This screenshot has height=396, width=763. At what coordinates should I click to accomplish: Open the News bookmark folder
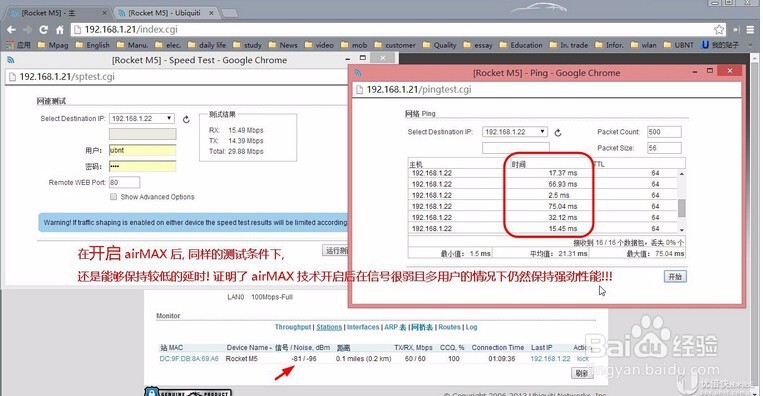283,45
